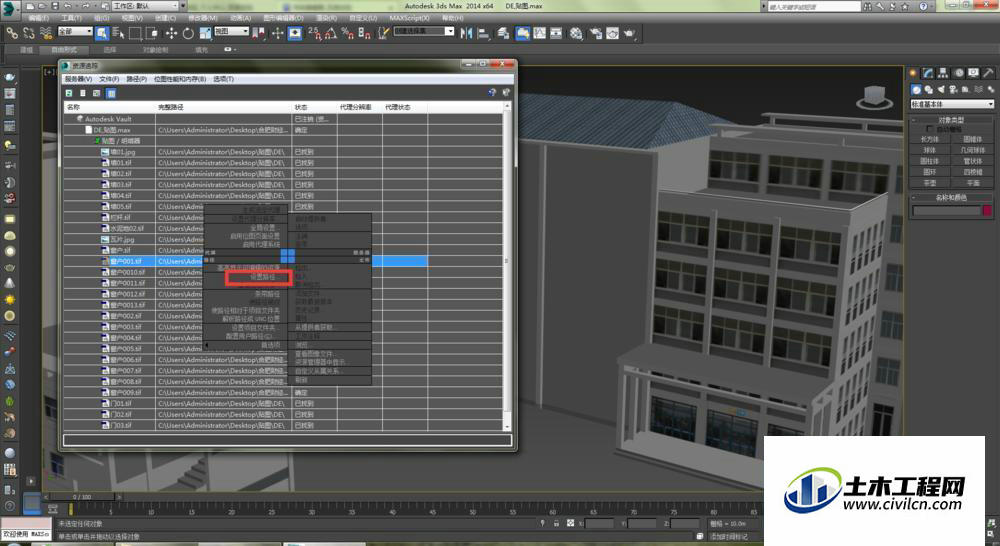Select the Lights category icon

[x=941, y=90]
